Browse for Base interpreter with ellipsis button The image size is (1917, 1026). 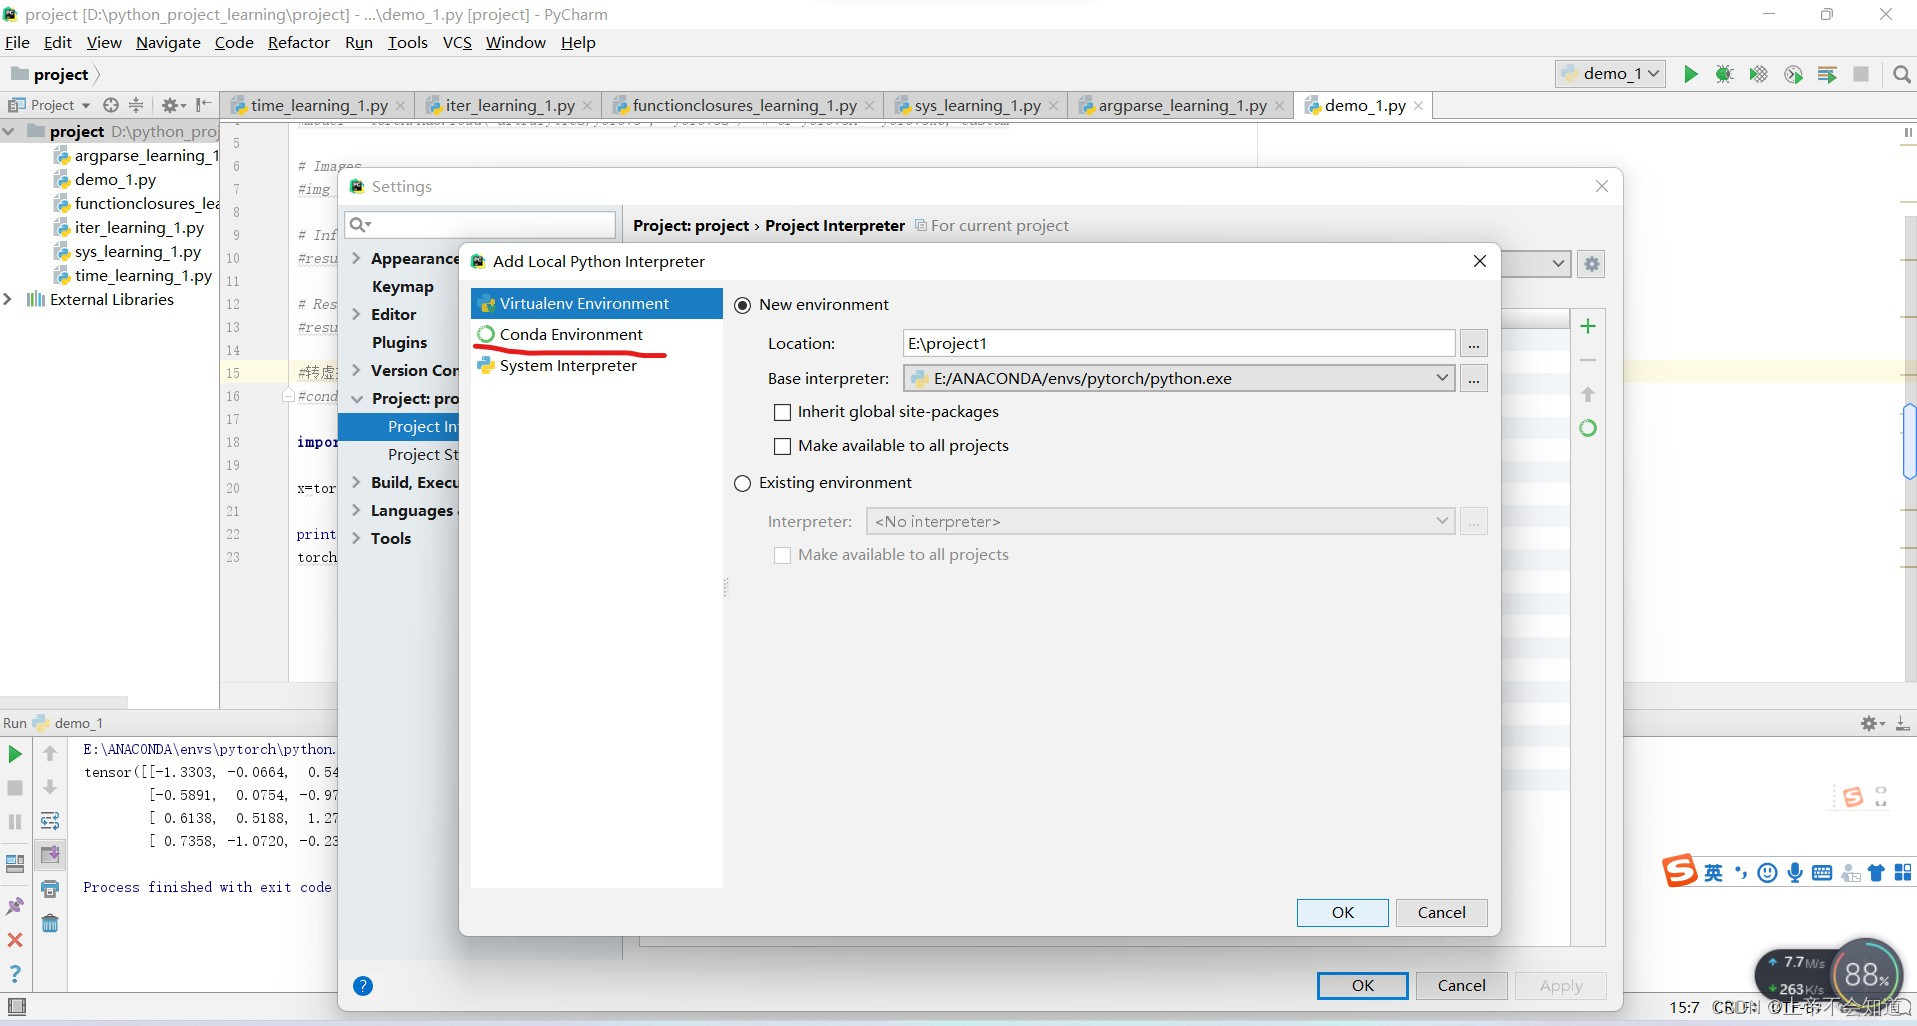1473,379
